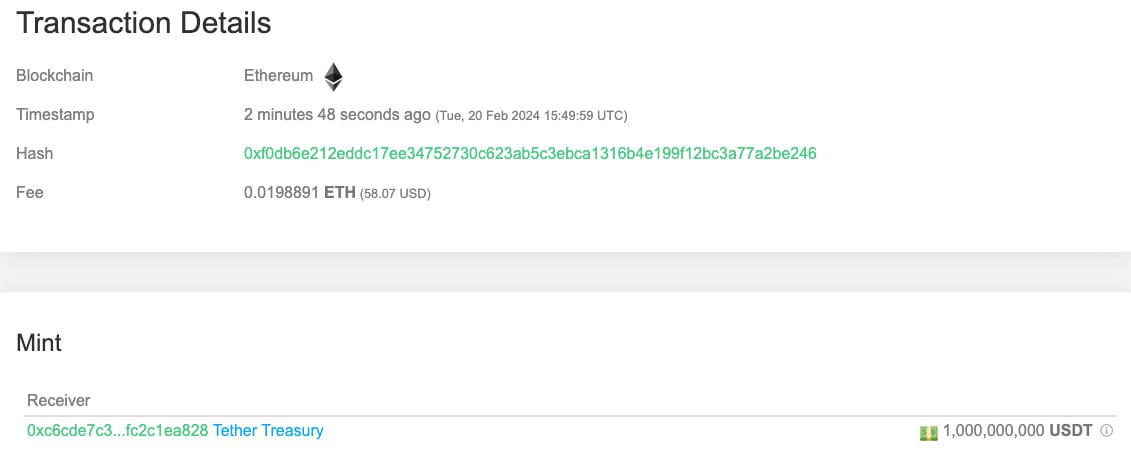
Task: Click the UTC date in parentheses
Action: (531, 115)
